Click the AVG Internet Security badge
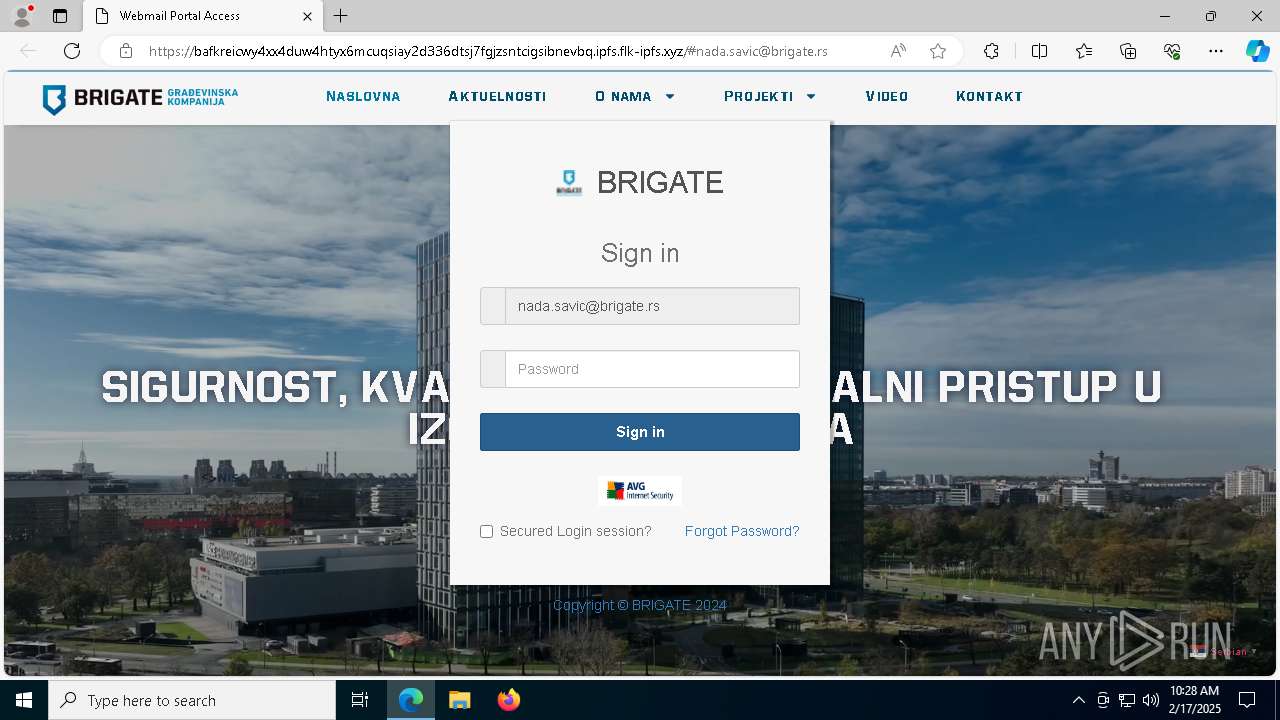 [640, 491]
